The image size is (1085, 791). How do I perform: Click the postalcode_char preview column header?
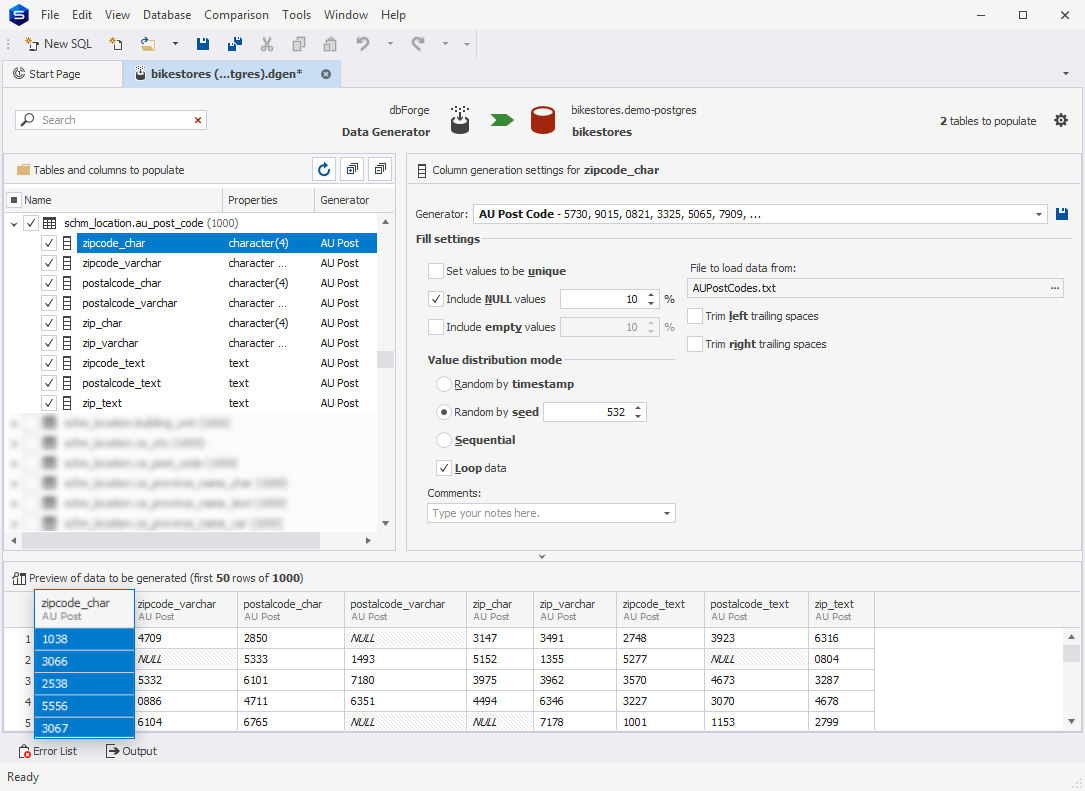click(291, 610)
